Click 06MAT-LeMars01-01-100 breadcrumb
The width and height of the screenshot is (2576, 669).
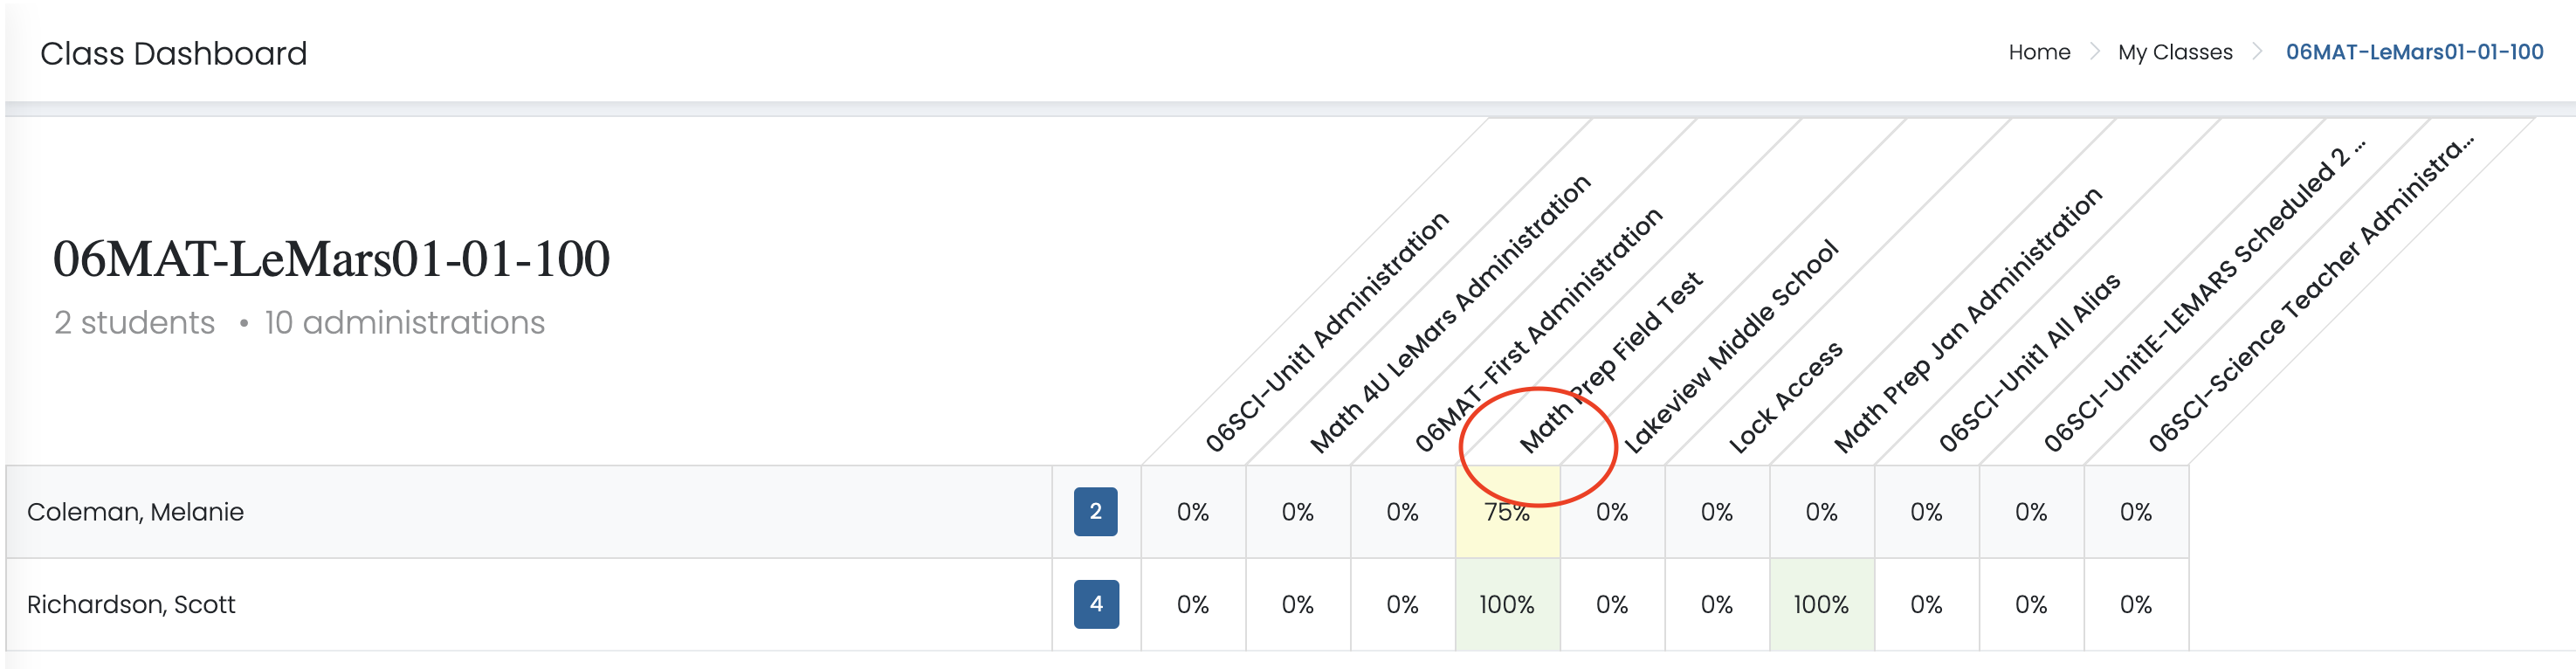[x=2413, y=52]
